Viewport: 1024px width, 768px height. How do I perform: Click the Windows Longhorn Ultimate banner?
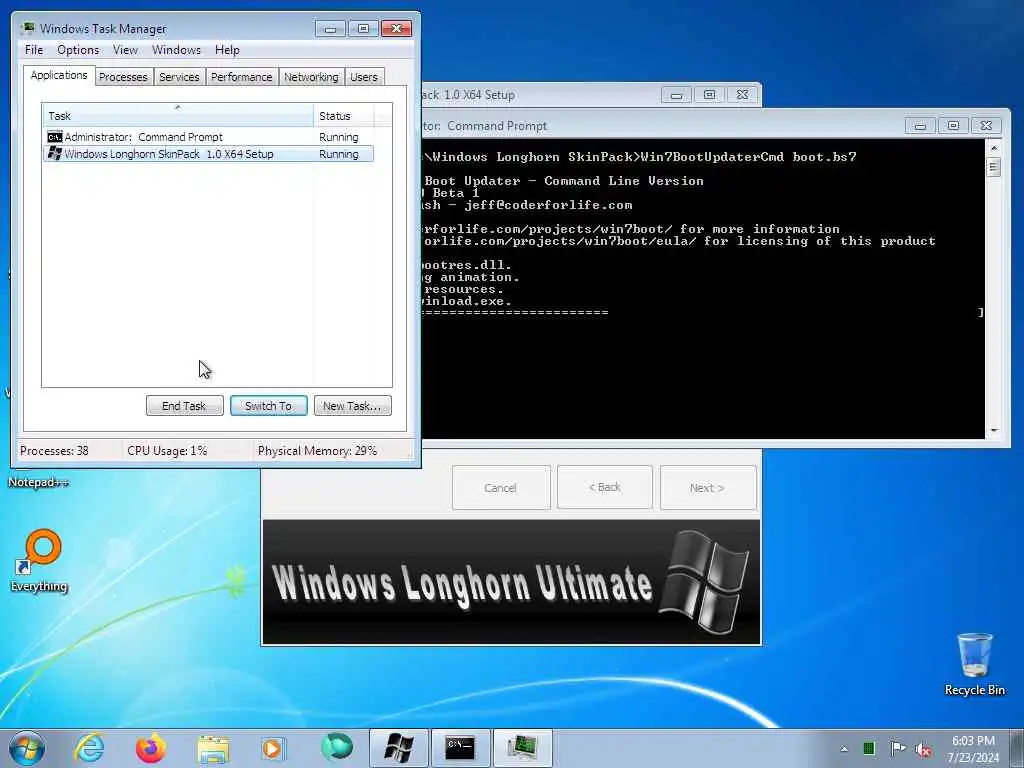click(x=511, y=582)
